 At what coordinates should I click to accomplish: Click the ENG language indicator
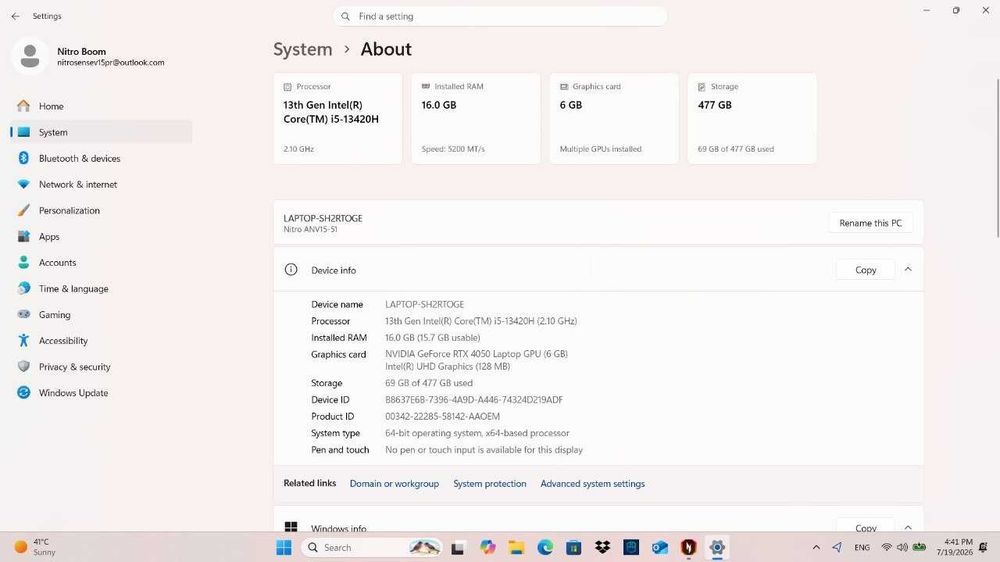[x=862, y=547]
